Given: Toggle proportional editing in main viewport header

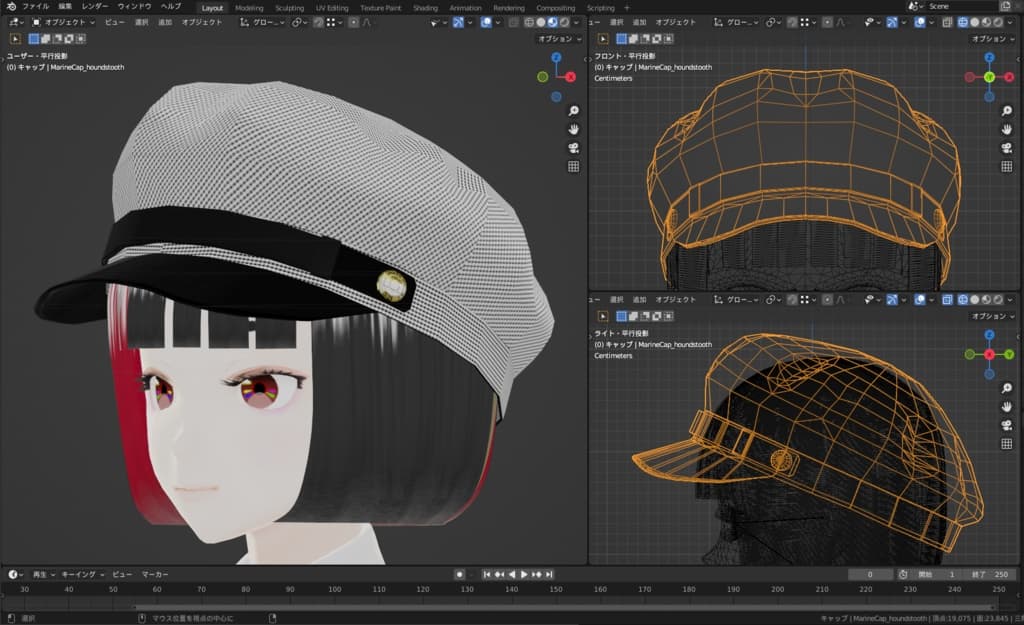Looking at the screenshot, I should [353, 22].
